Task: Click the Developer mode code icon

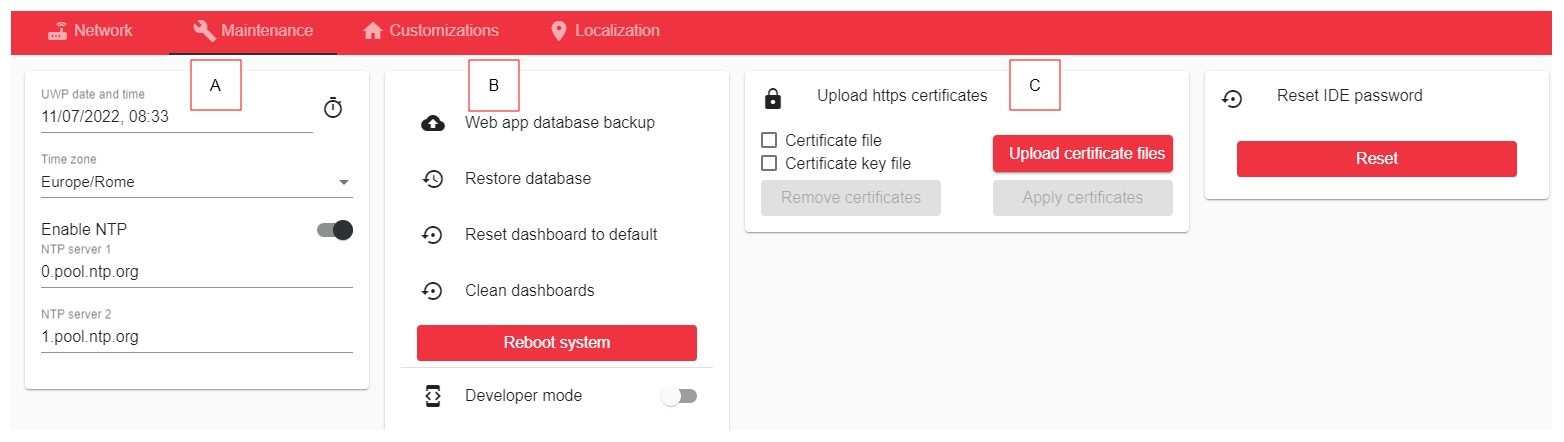Action: tap(432, 396)
